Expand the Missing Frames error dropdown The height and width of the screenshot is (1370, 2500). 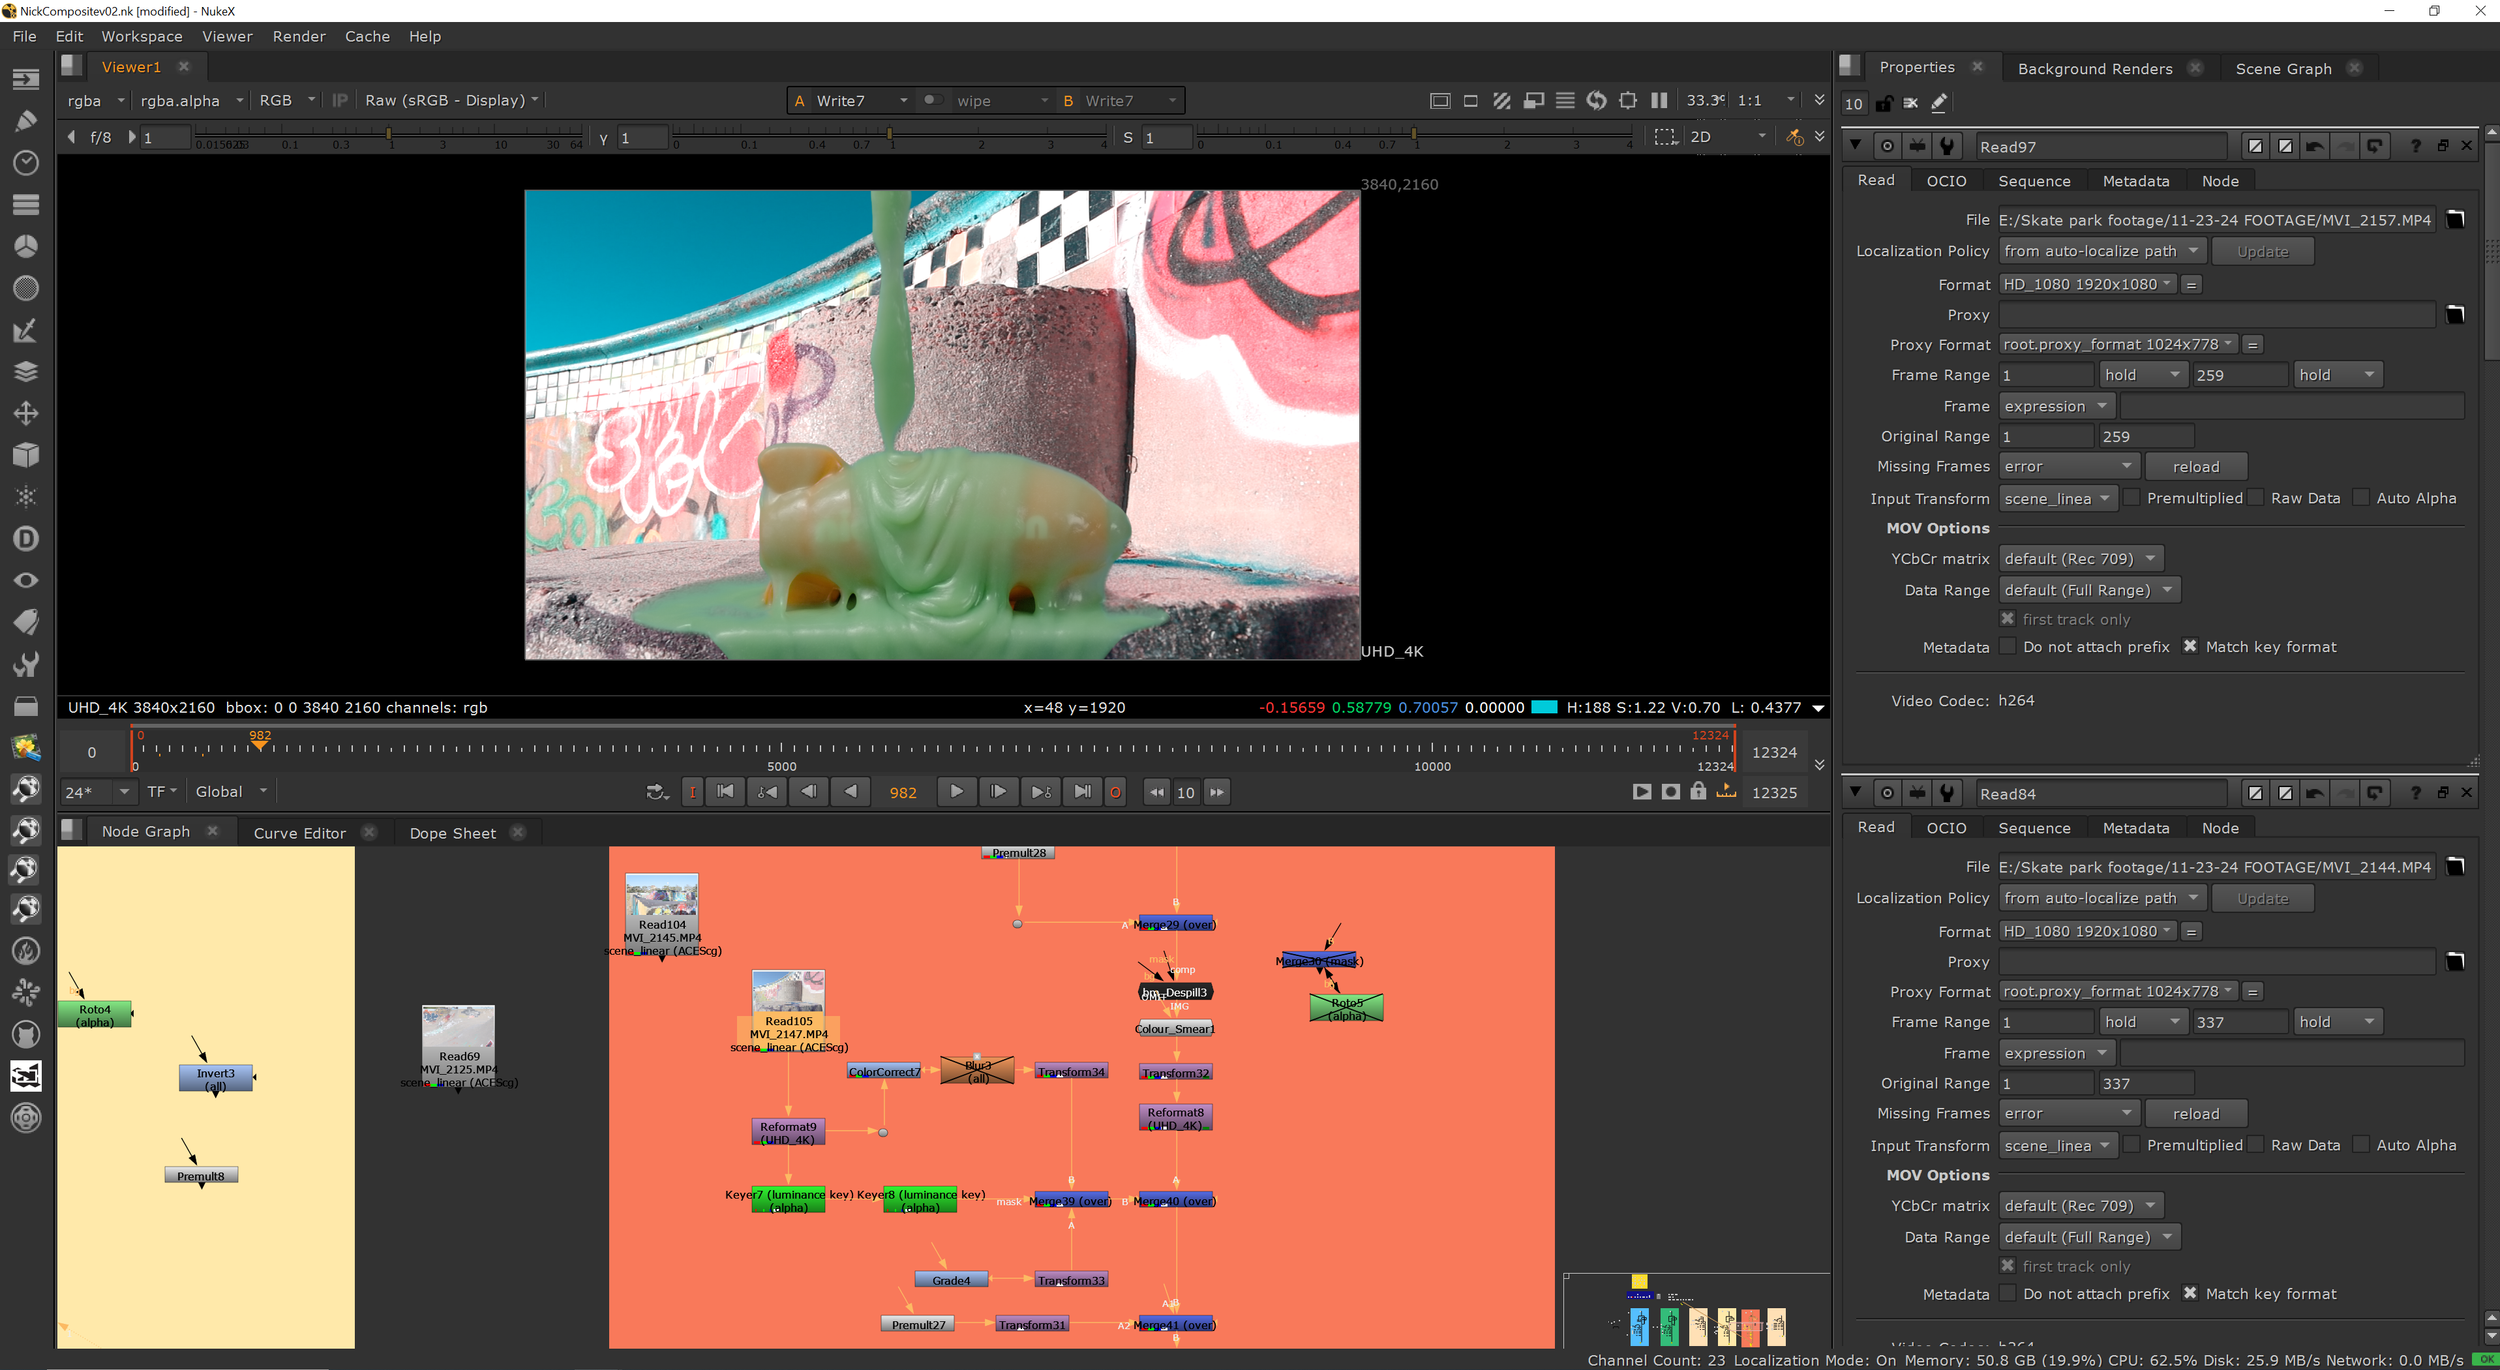(x=2067, y=467)
